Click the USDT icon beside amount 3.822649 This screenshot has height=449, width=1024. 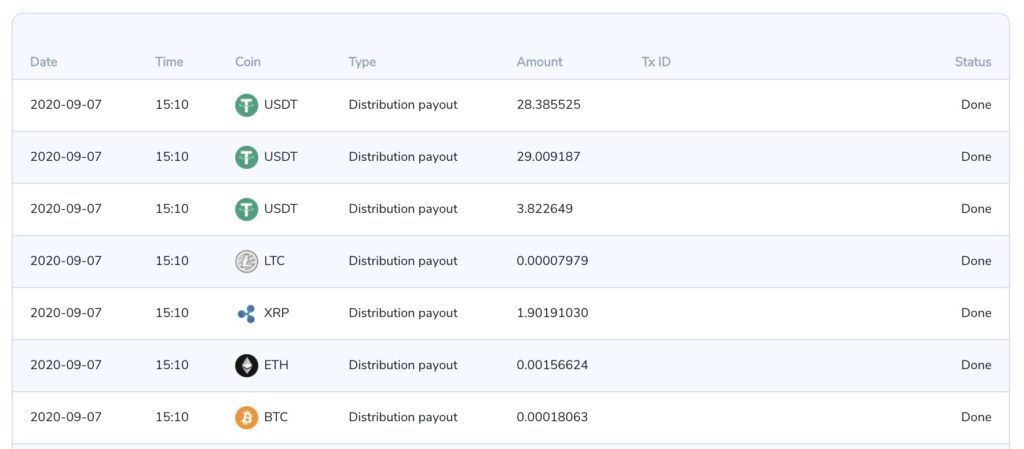point(246,209)
